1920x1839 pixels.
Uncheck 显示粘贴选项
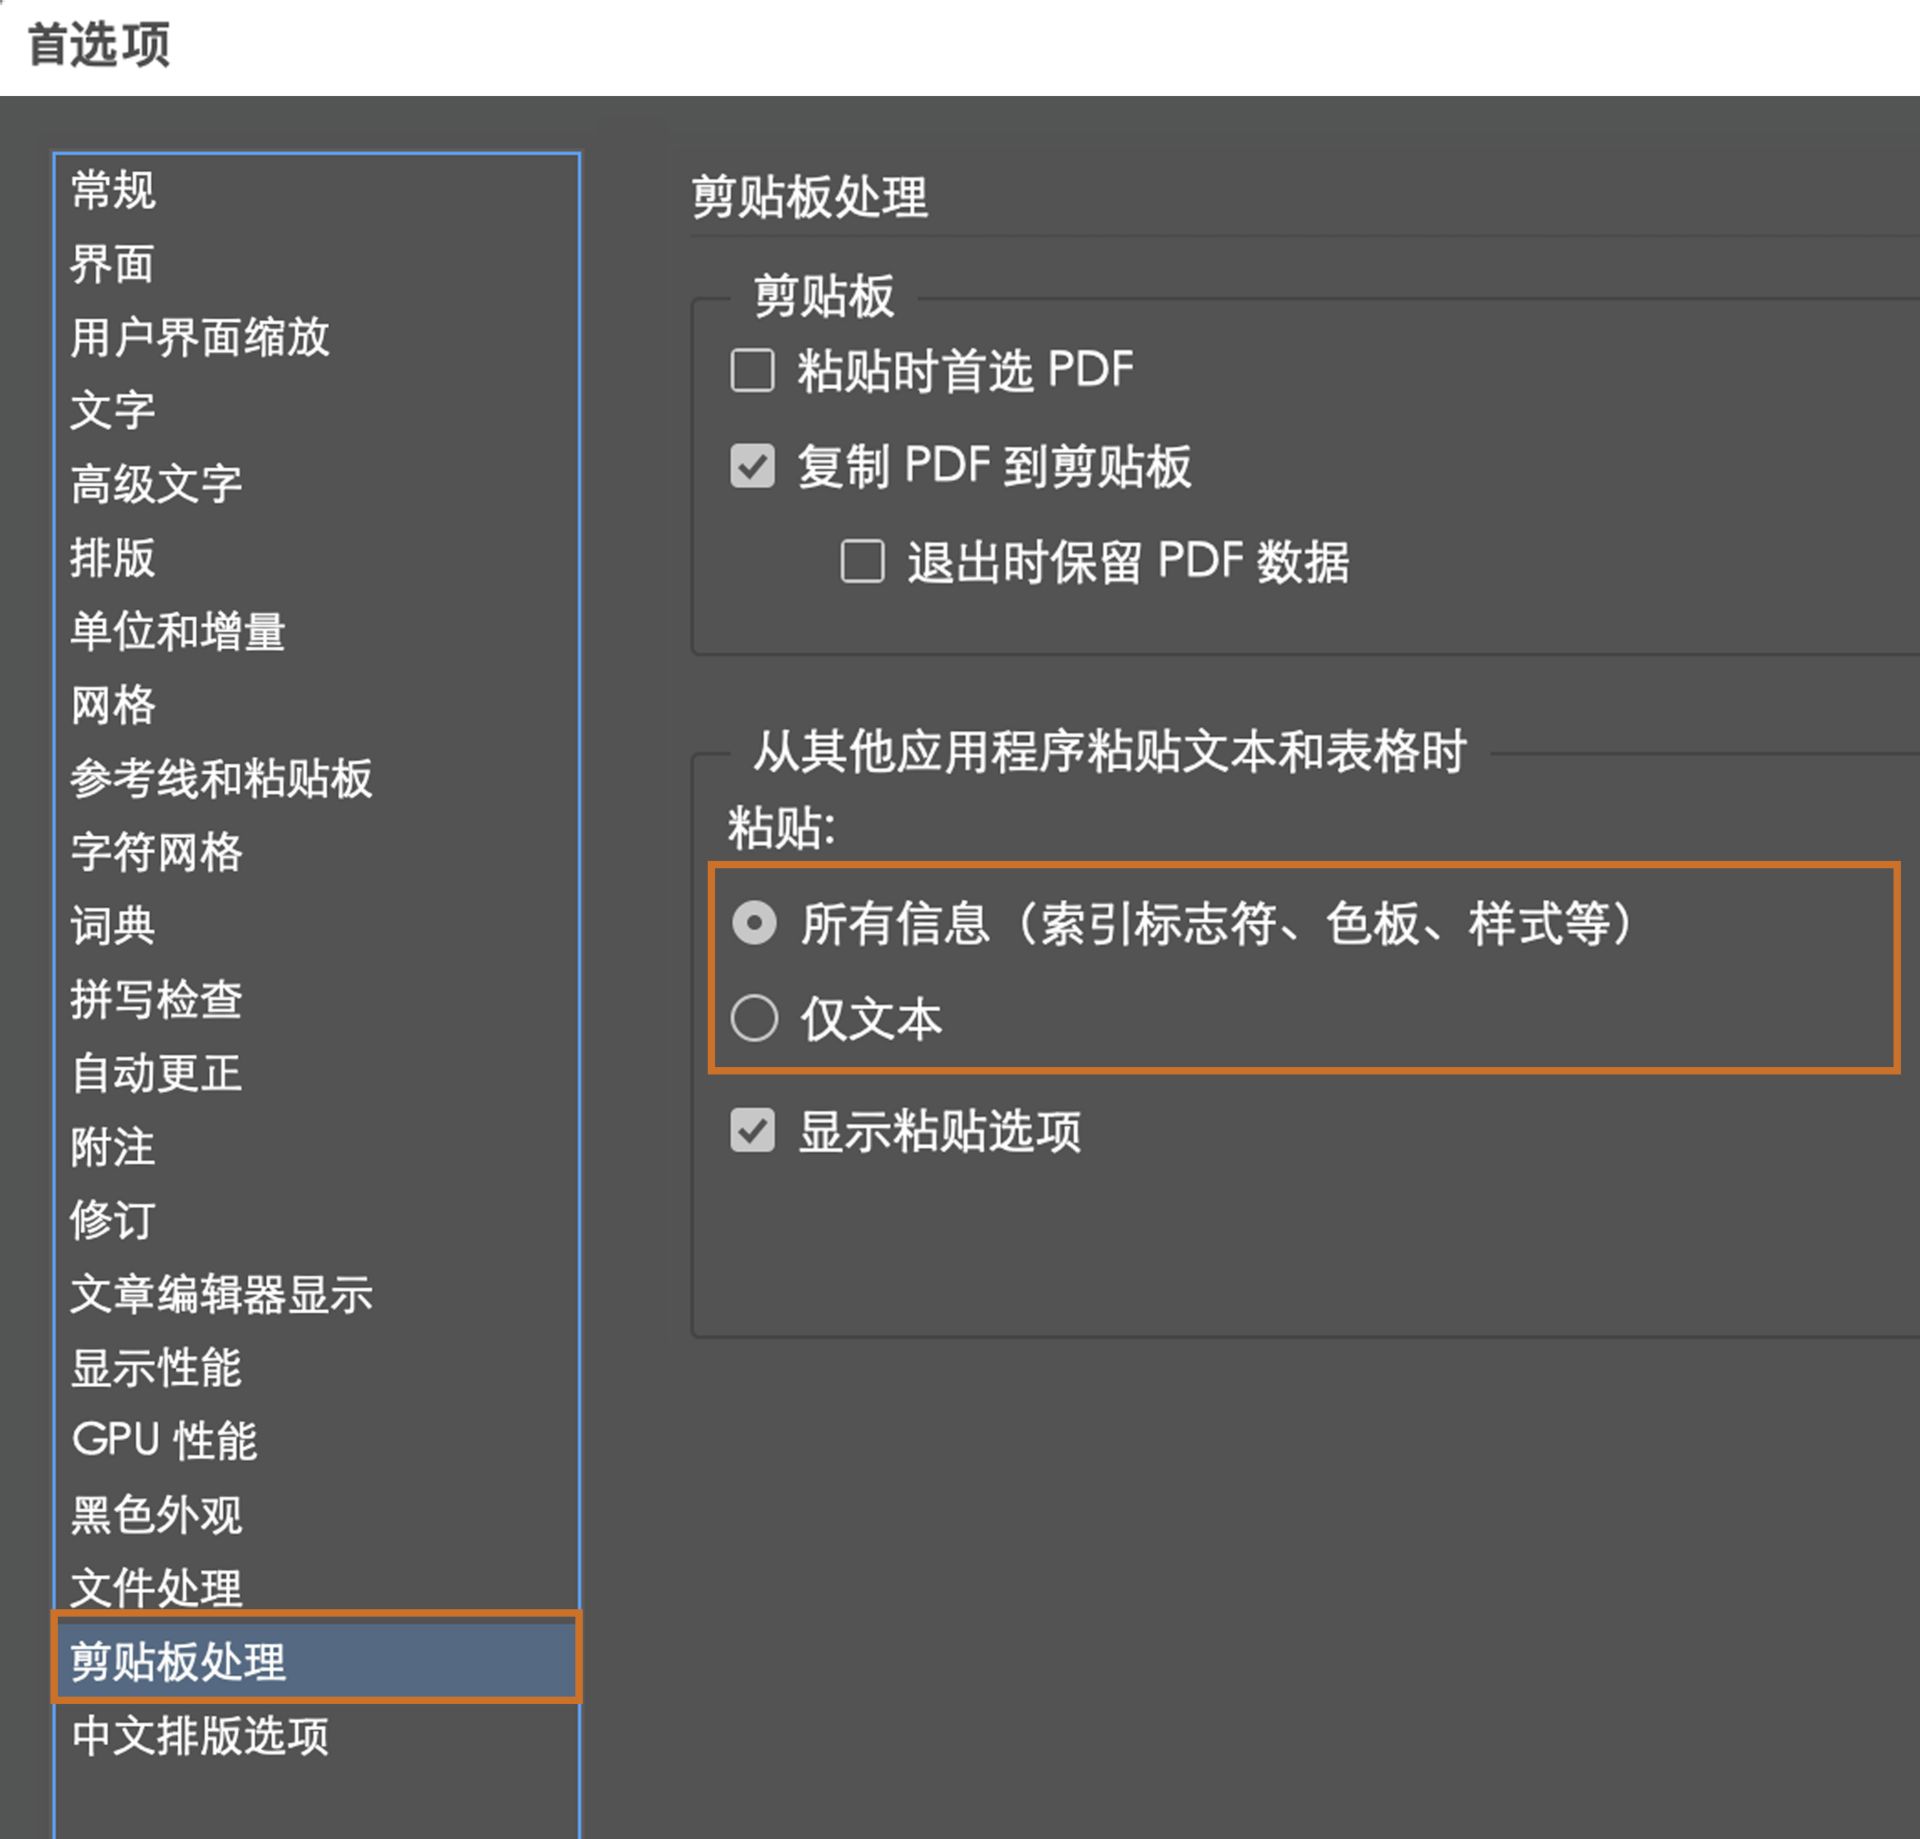tap(751, 1130)
